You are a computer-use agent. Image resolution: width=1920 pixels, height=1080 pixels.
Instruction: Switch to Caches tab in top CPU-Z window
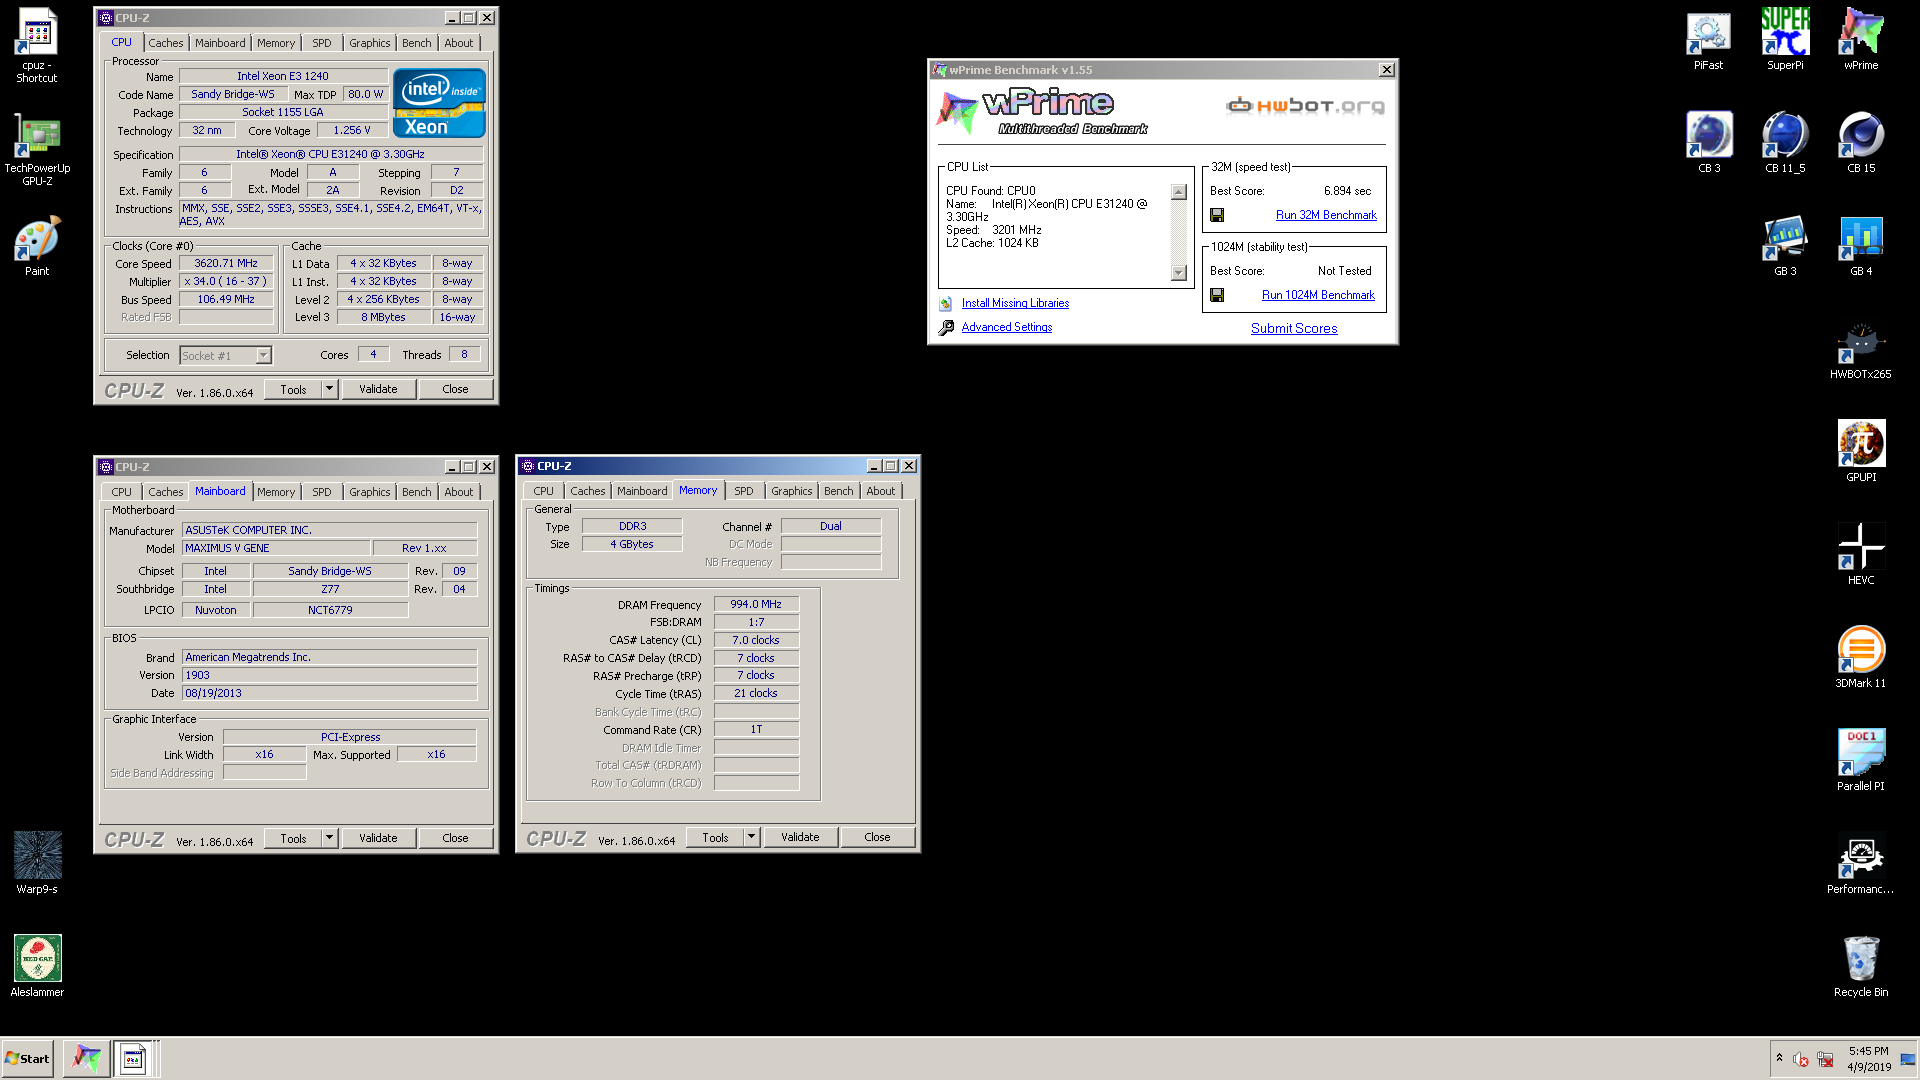[166, 43]
